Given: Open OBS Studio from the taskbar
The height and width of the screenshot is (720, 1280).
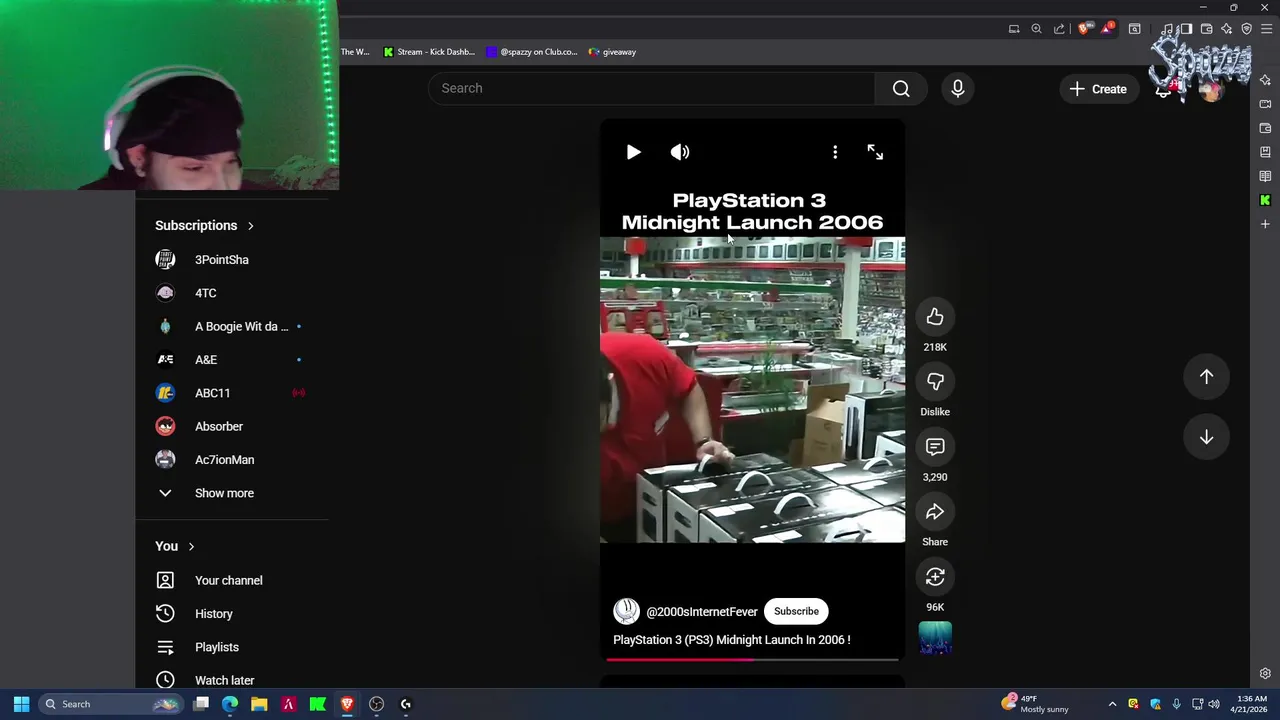Looking at the screenshot, I should 376,704.
